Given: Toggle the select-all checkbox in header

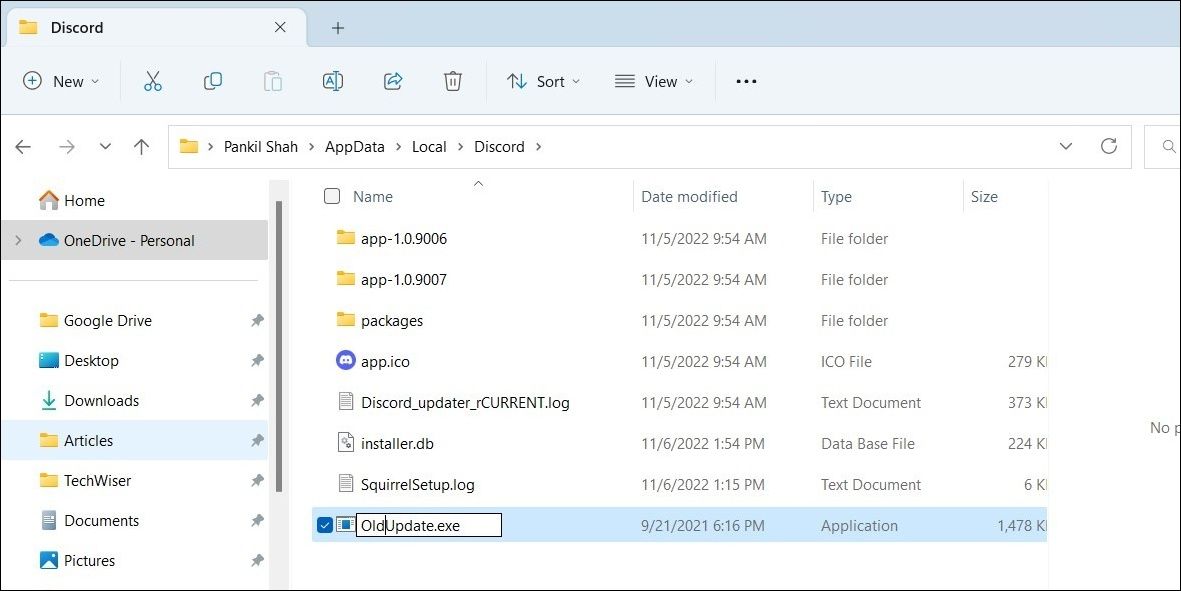Looking at the screenshot, I should 331,196.
